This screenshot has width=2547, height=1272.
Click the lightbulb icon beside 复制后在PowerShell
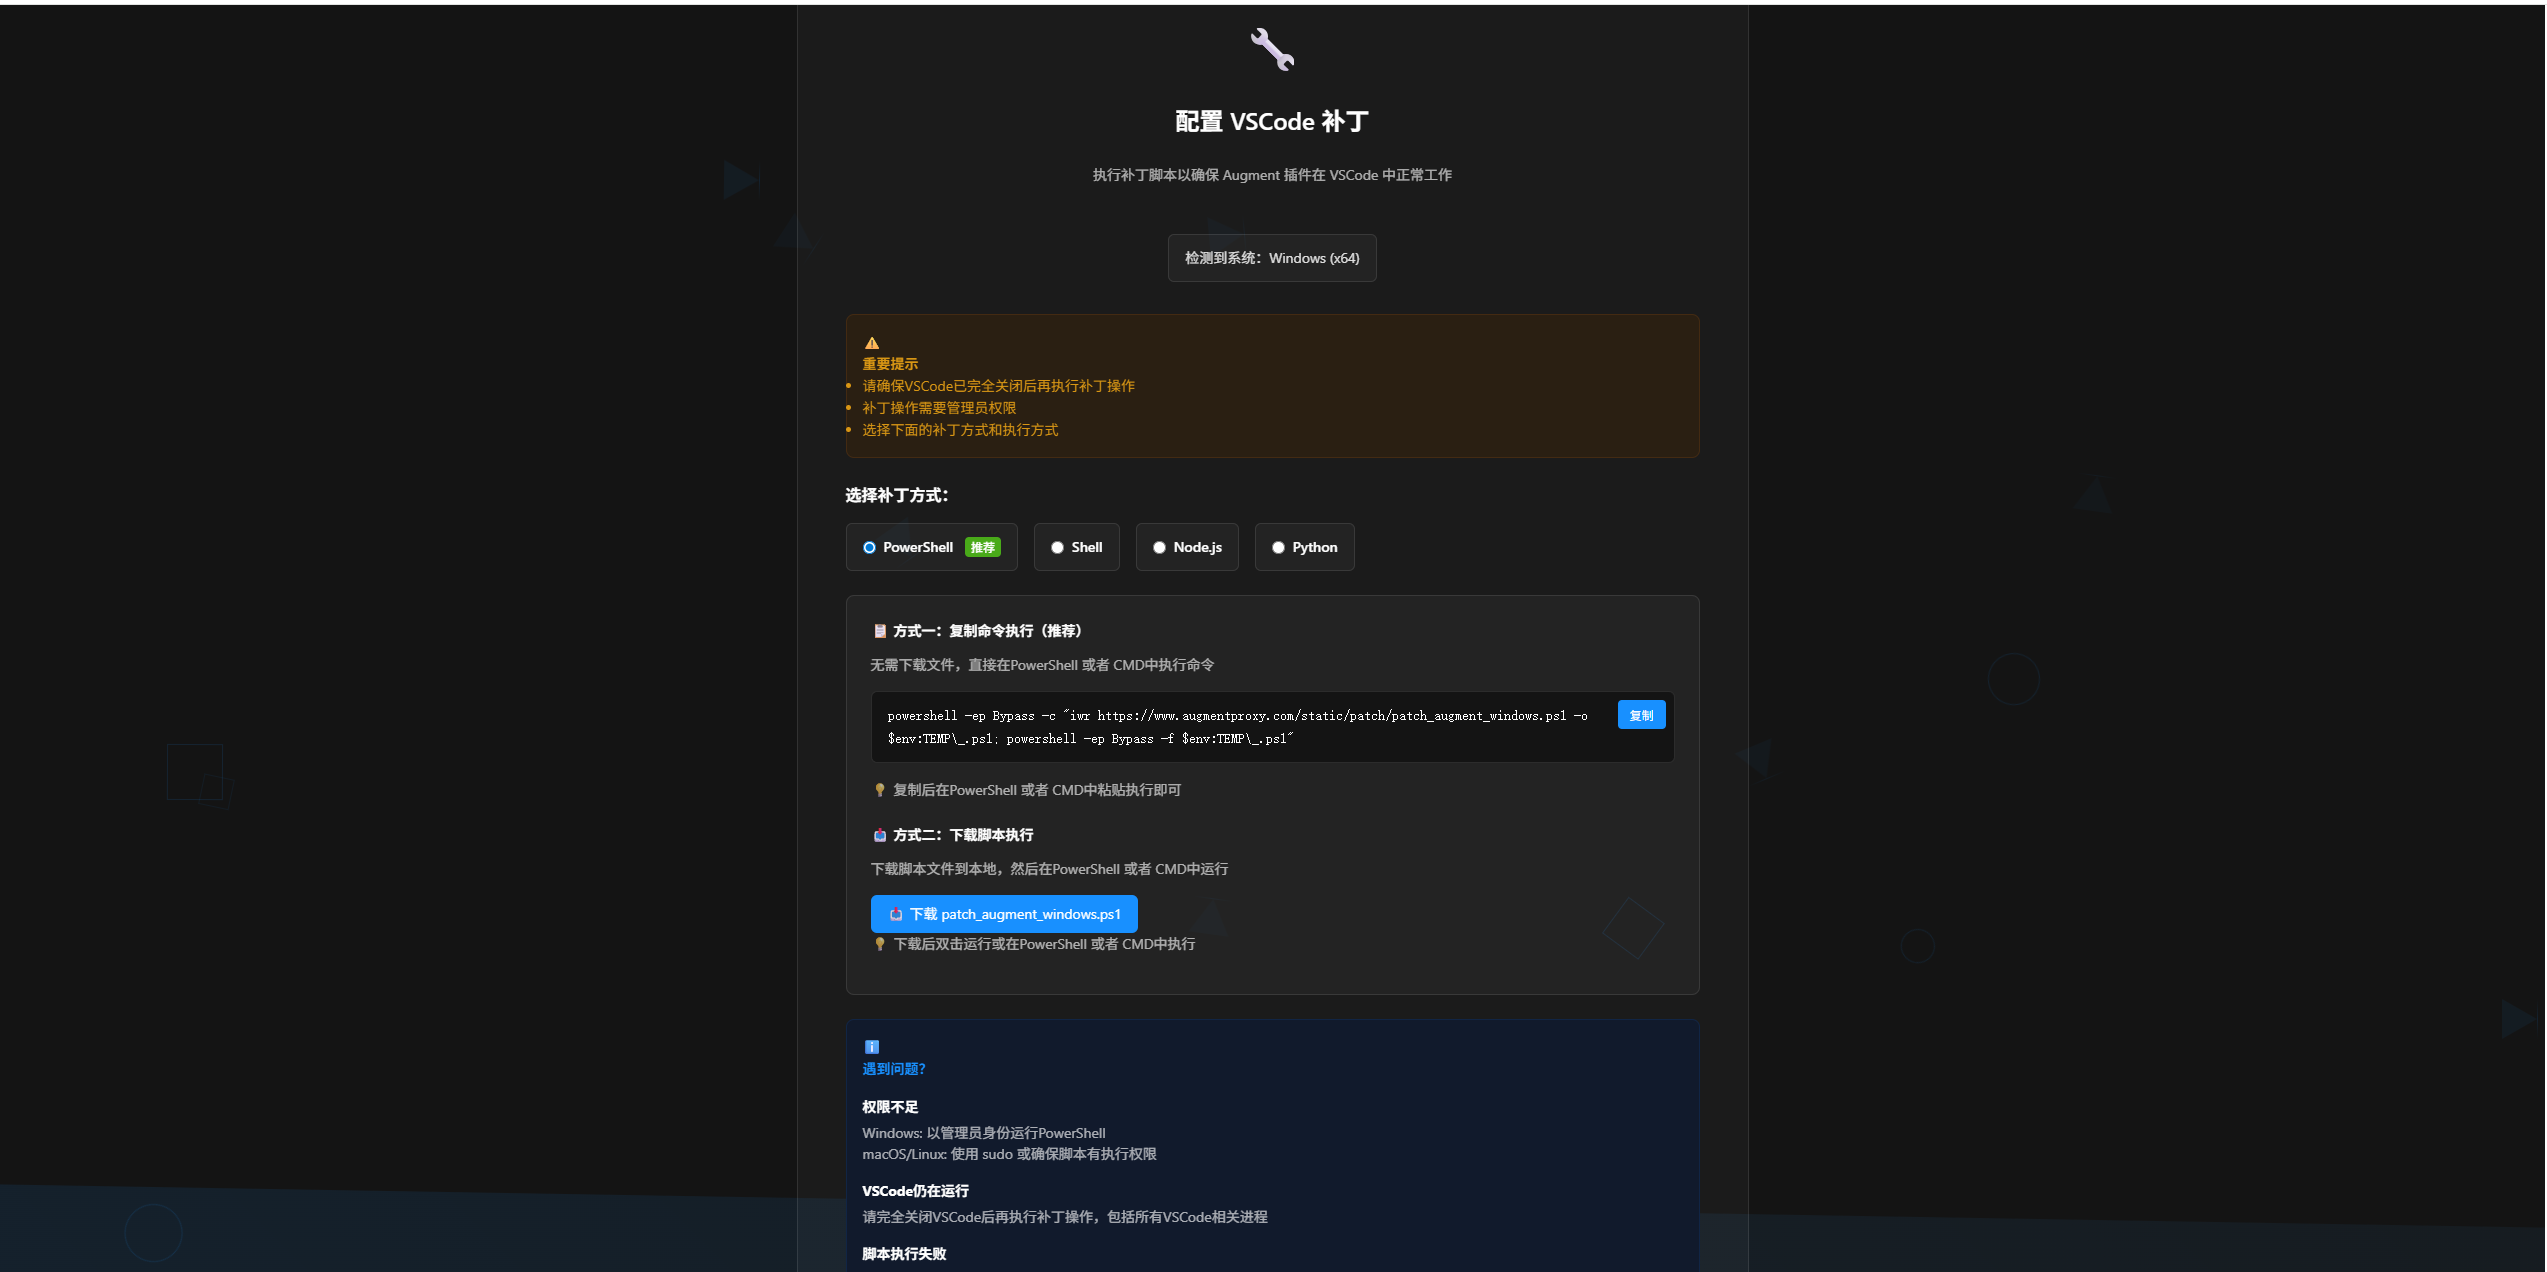(880, 790)
